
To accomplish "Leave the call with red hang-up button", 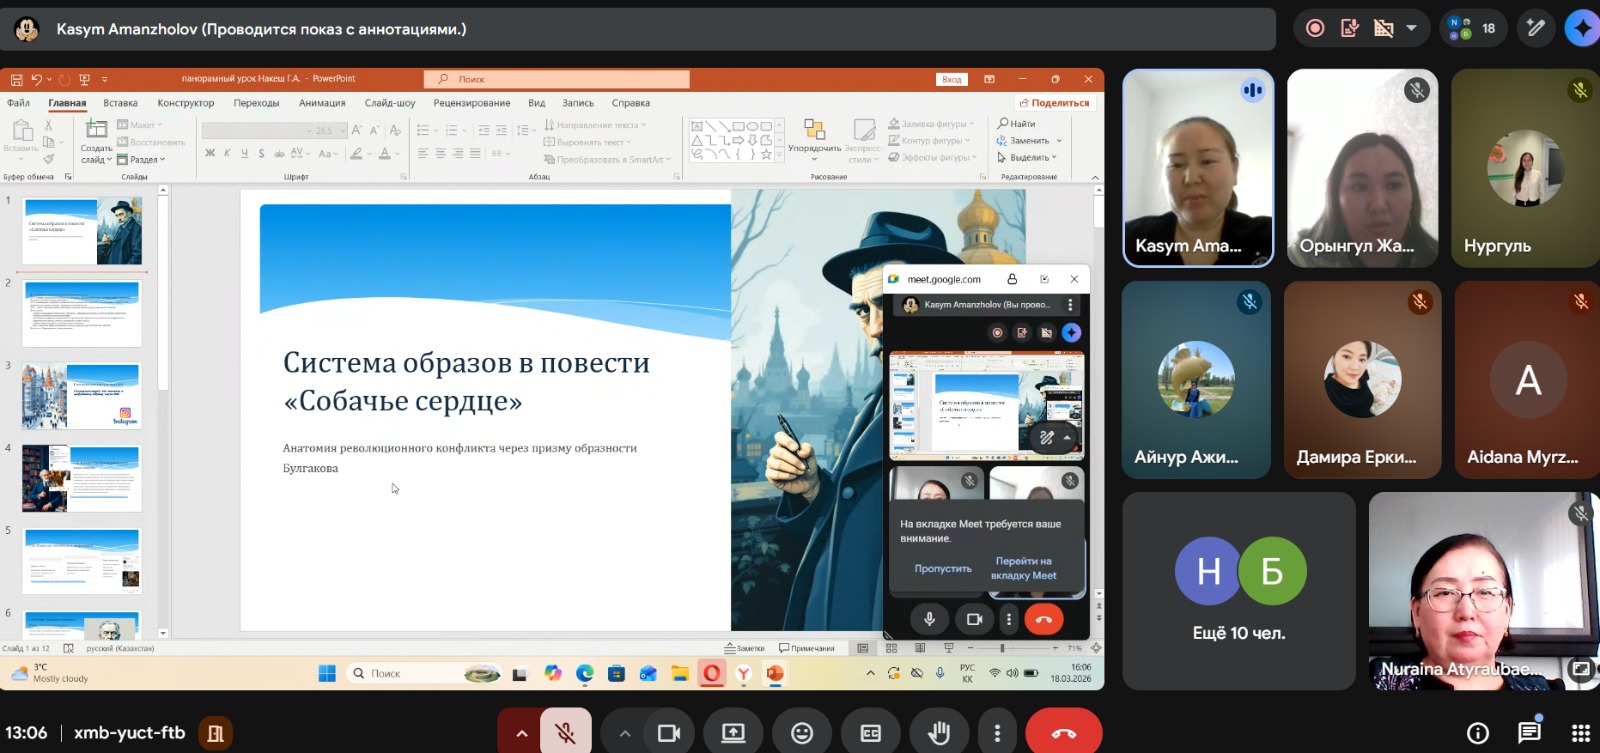I will (x=1064, y=734).
